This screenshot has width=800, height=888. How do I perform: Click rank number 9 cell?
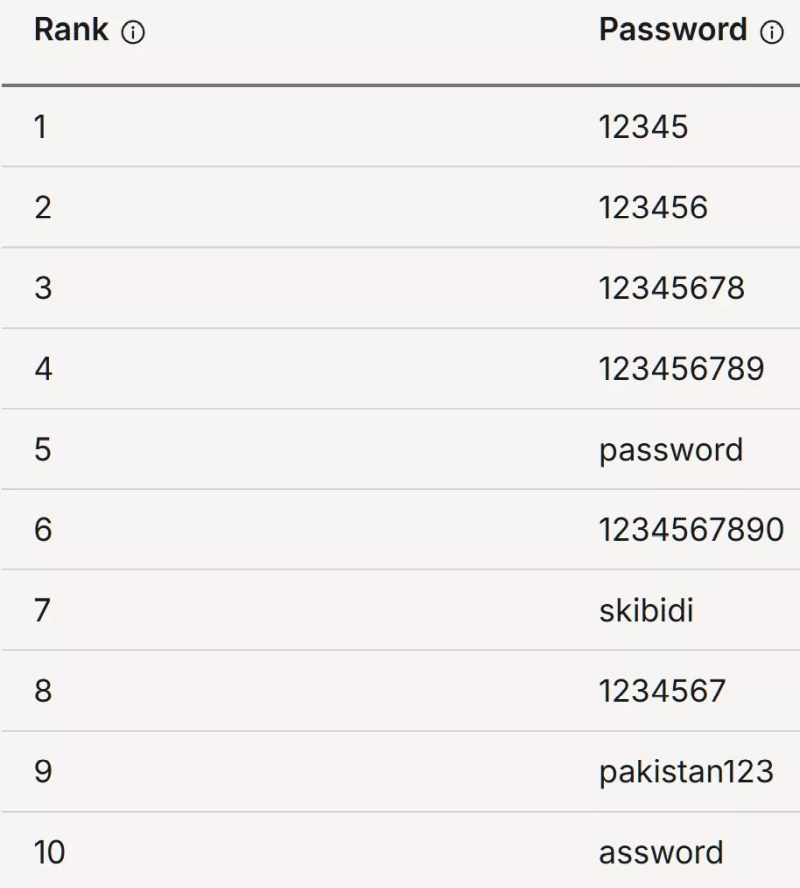tap(42, 772)
